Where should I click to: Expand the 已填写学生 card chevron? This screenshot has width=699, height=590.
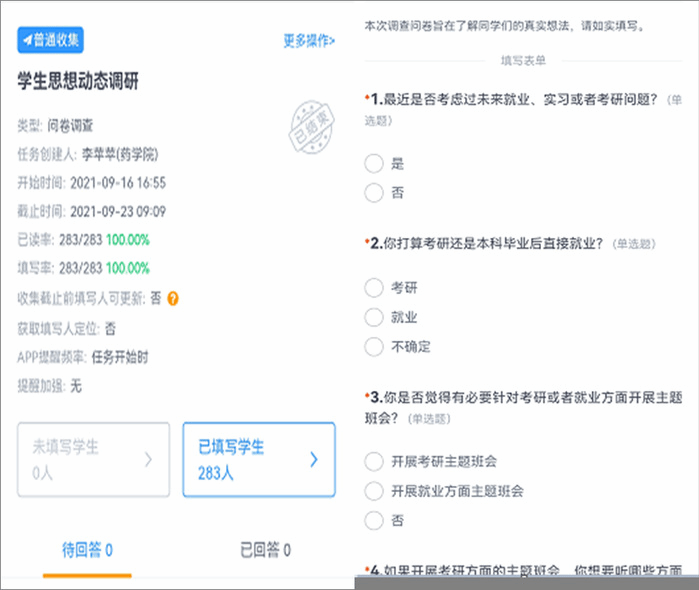tap(313, 460)
